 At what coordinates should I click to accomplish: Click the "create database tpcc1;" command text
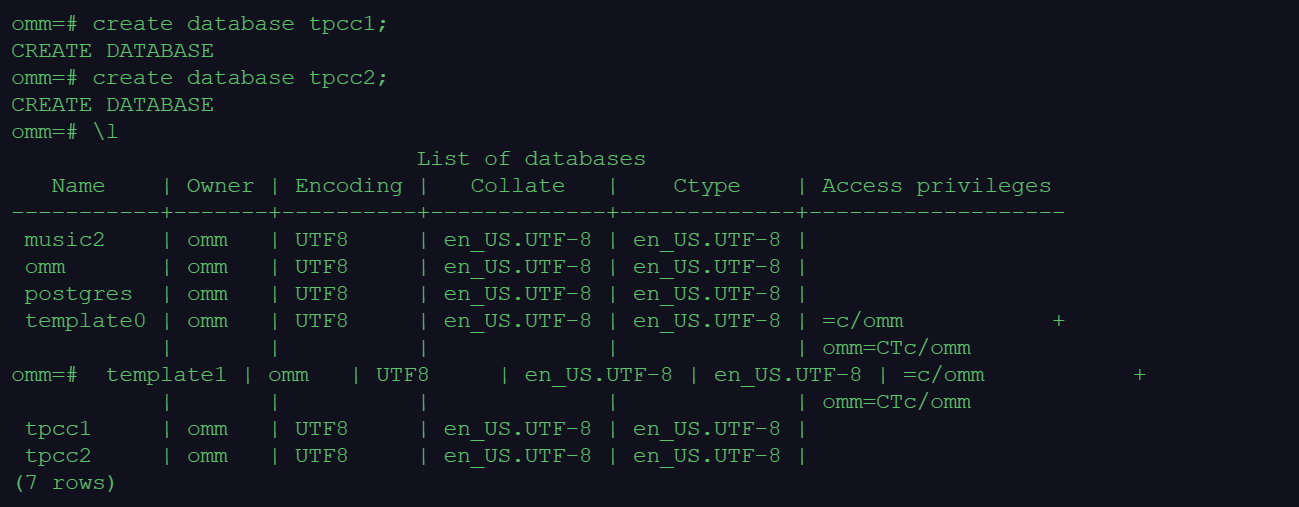point(240,23)
